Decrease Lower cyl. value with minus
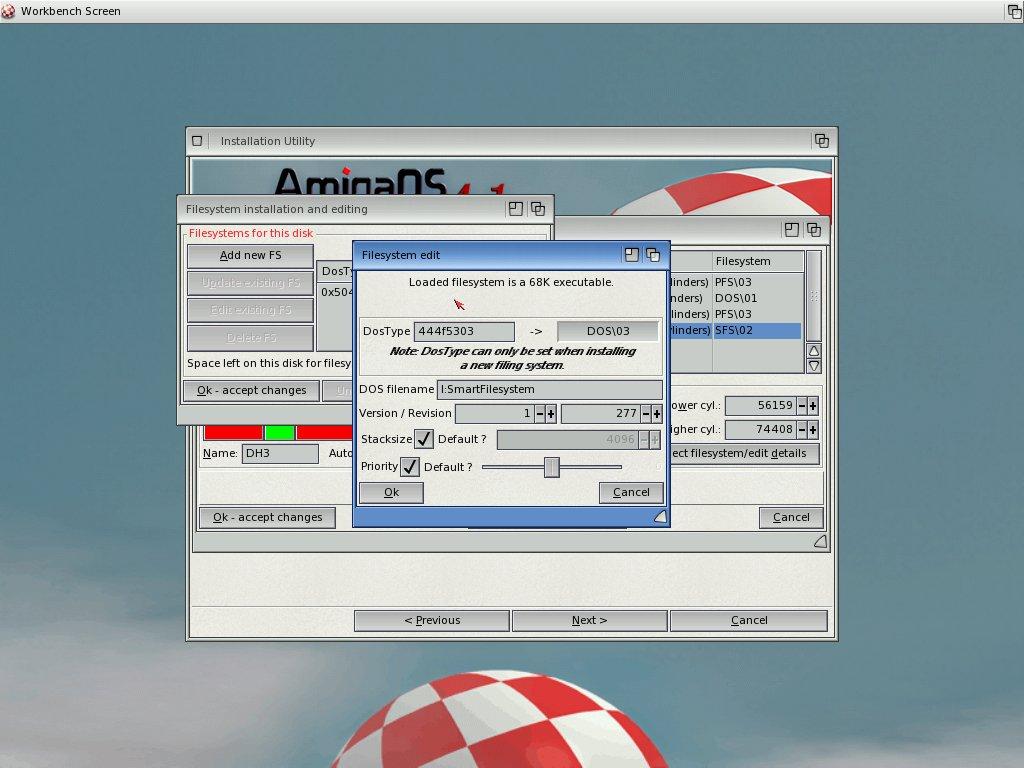 point(802,406)
